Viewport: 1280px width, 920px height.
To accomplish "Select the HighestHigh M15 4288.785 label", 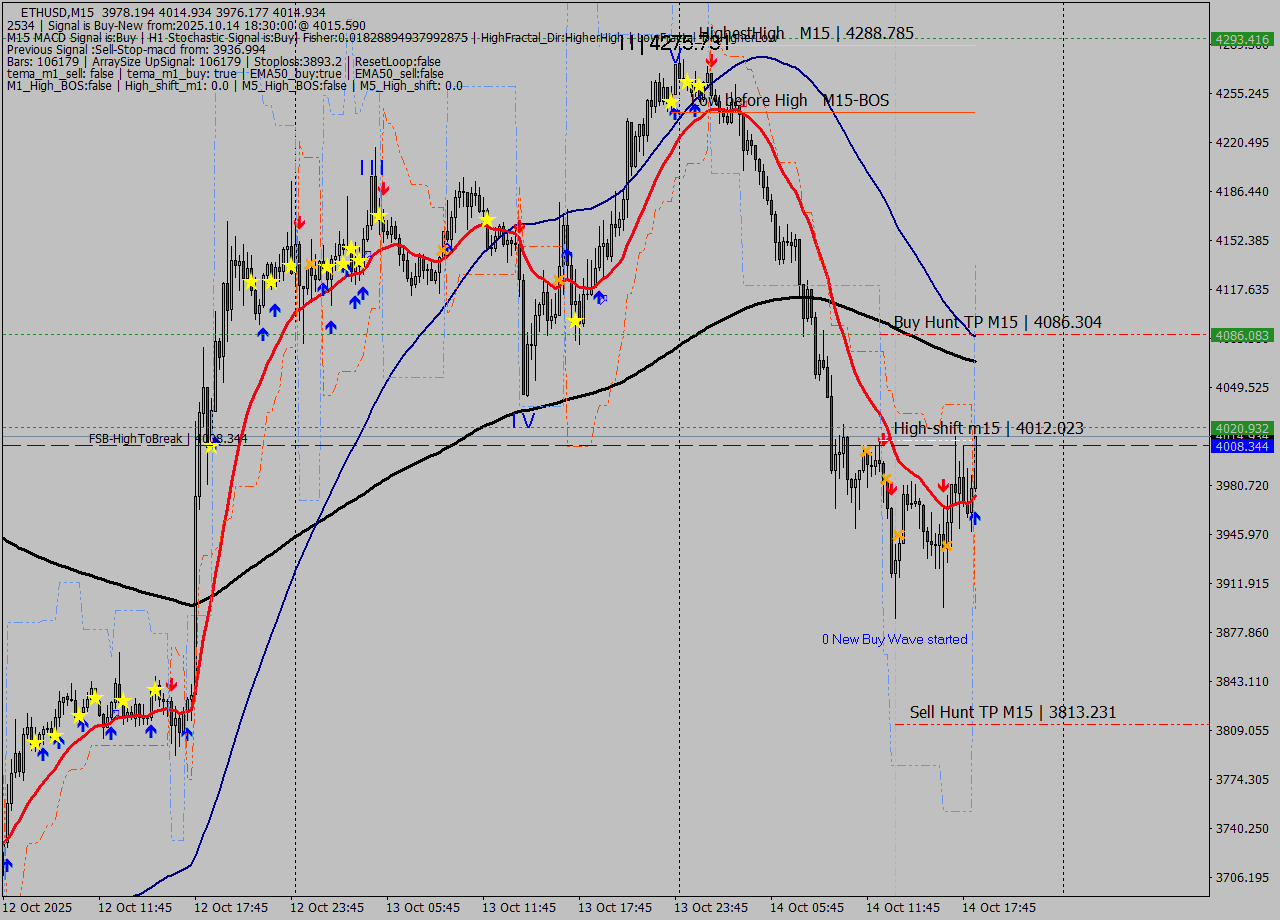I will point(806,33).
